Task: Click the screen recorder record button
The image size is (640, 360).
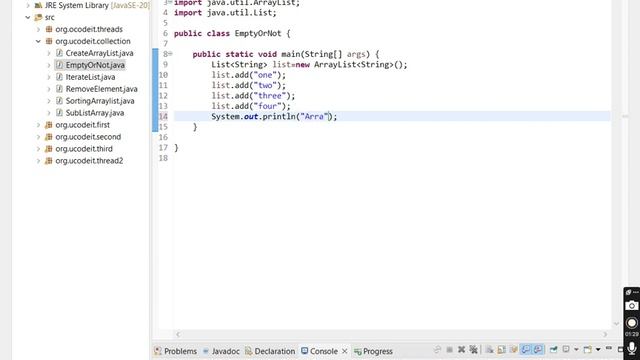Action: [631, 323]
